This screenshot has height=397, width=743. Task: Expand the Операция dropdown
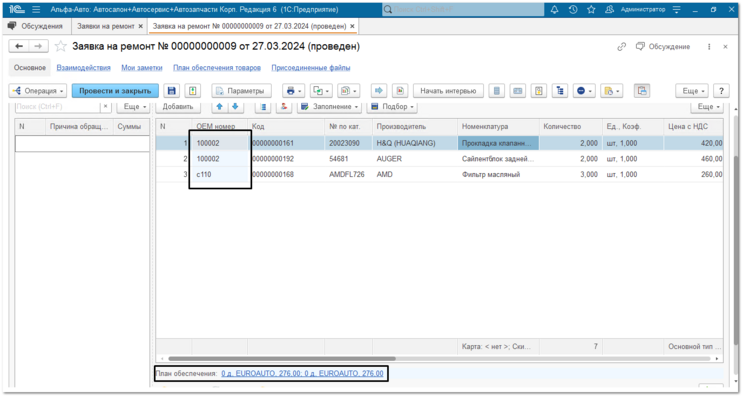coord(38,90)
